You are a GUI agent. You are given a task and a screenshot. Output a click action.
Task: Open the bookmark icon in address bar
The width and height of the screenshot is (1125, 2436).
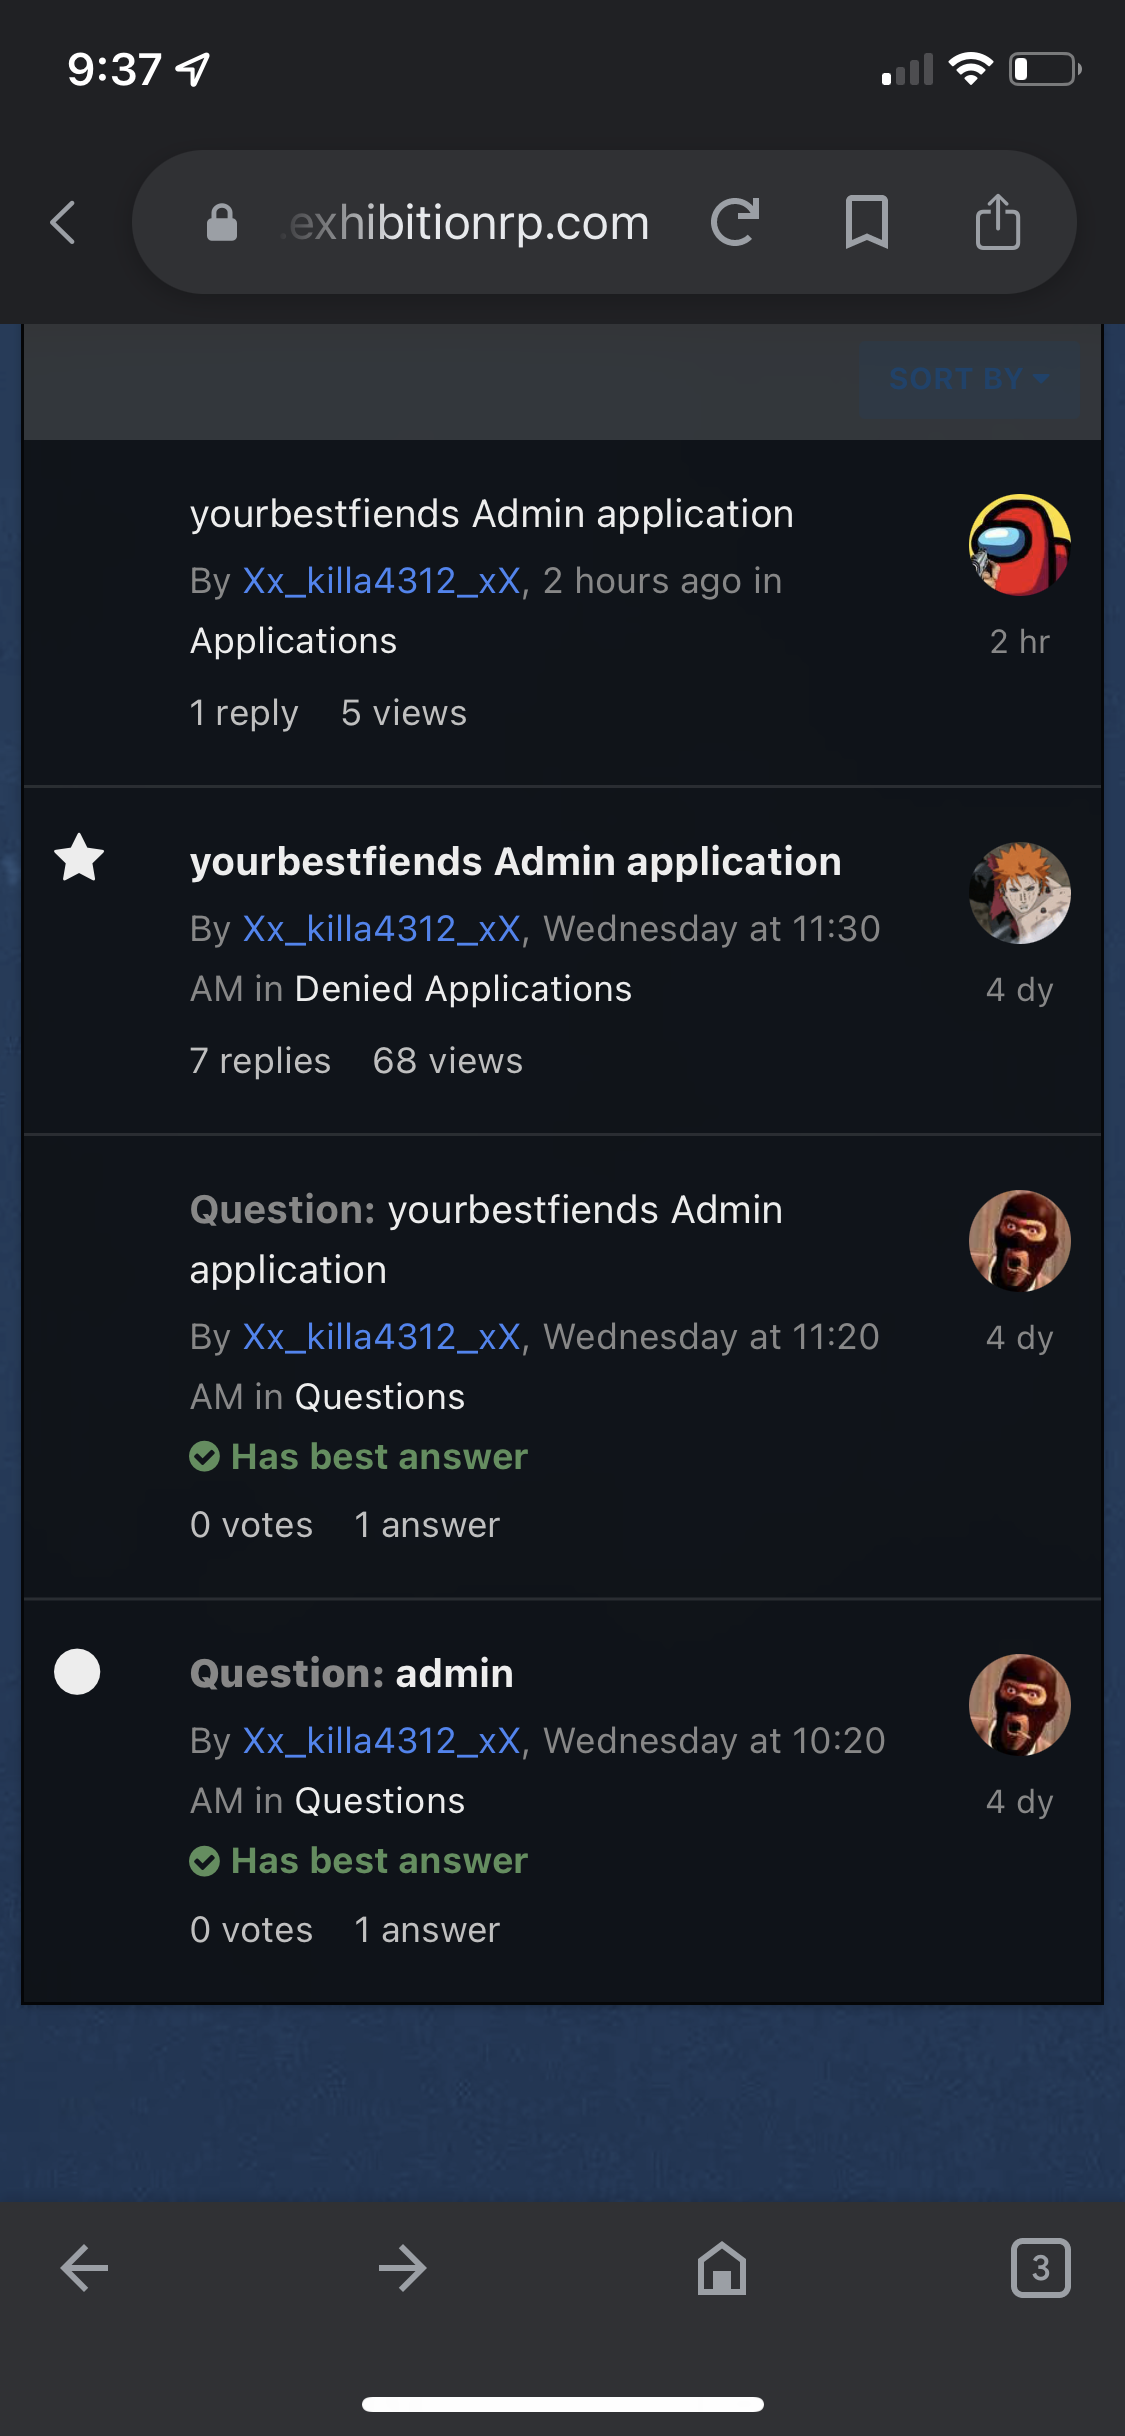coord(866,222)
